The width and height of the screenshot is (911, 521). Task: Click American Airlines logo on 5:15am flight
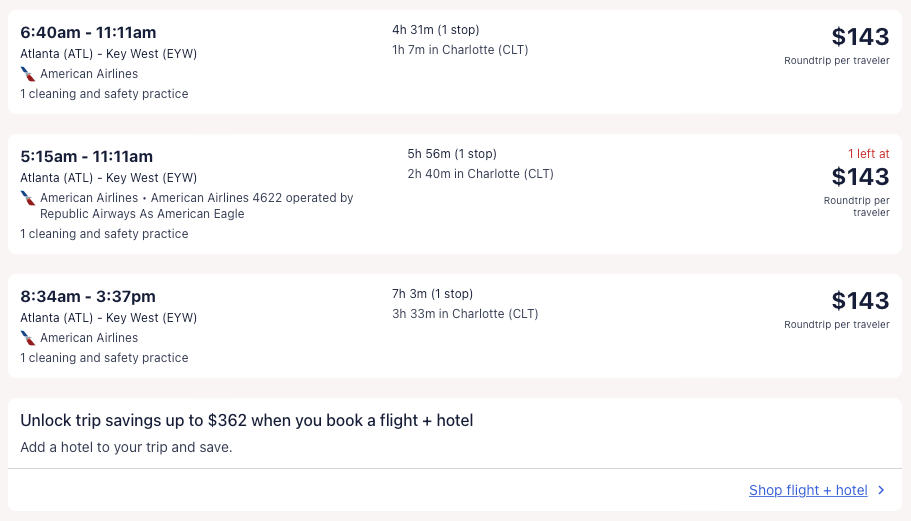(28, 198)
